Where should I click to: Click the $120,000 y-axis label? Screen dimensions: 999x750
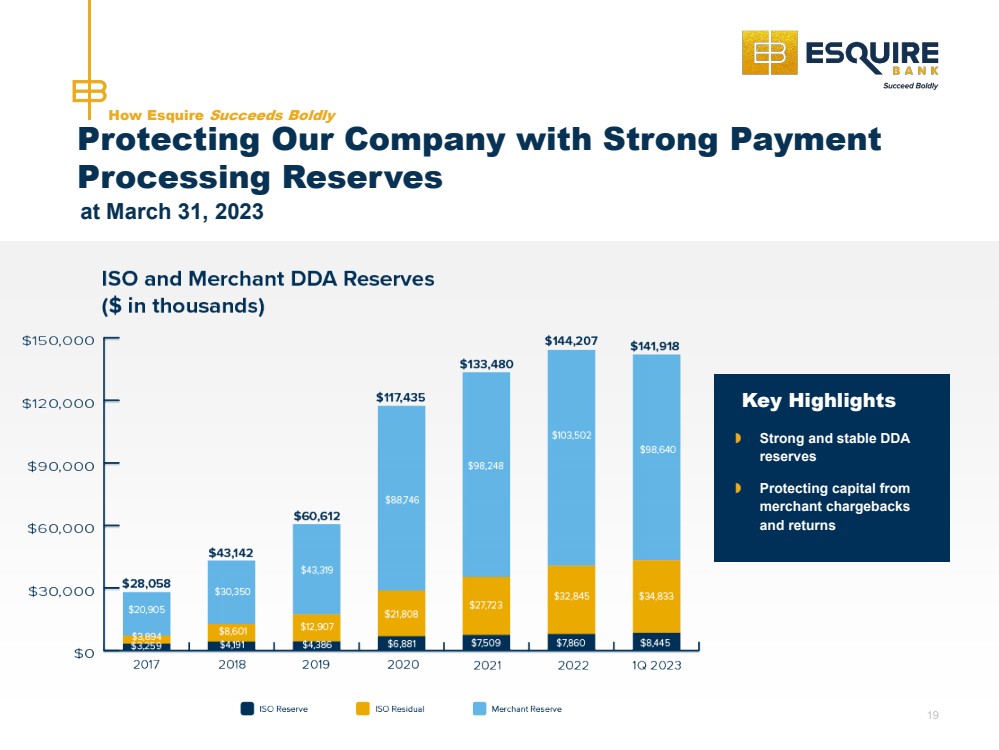point(58,403)
